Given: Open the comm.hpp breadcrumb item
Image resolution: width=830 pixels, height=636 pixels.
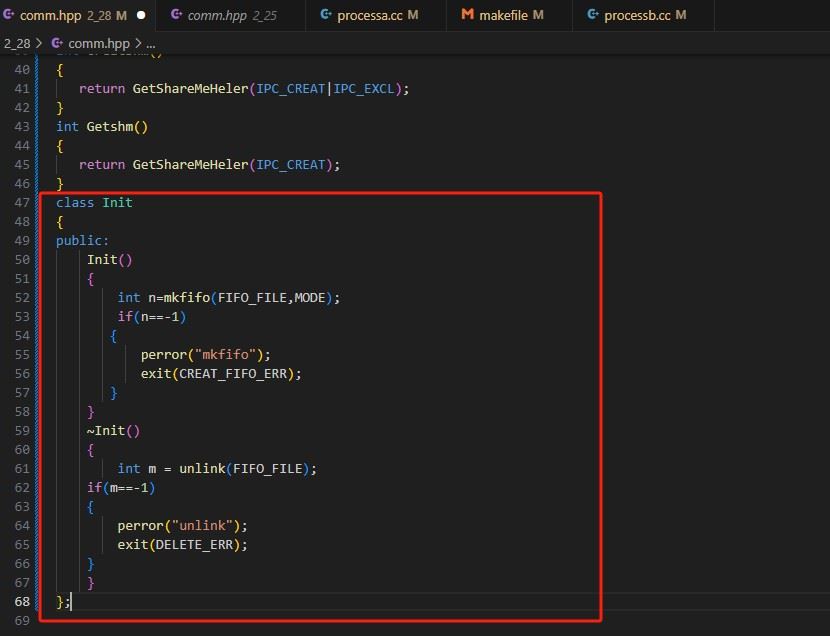Looking at the screenshot, I should 98,43.
